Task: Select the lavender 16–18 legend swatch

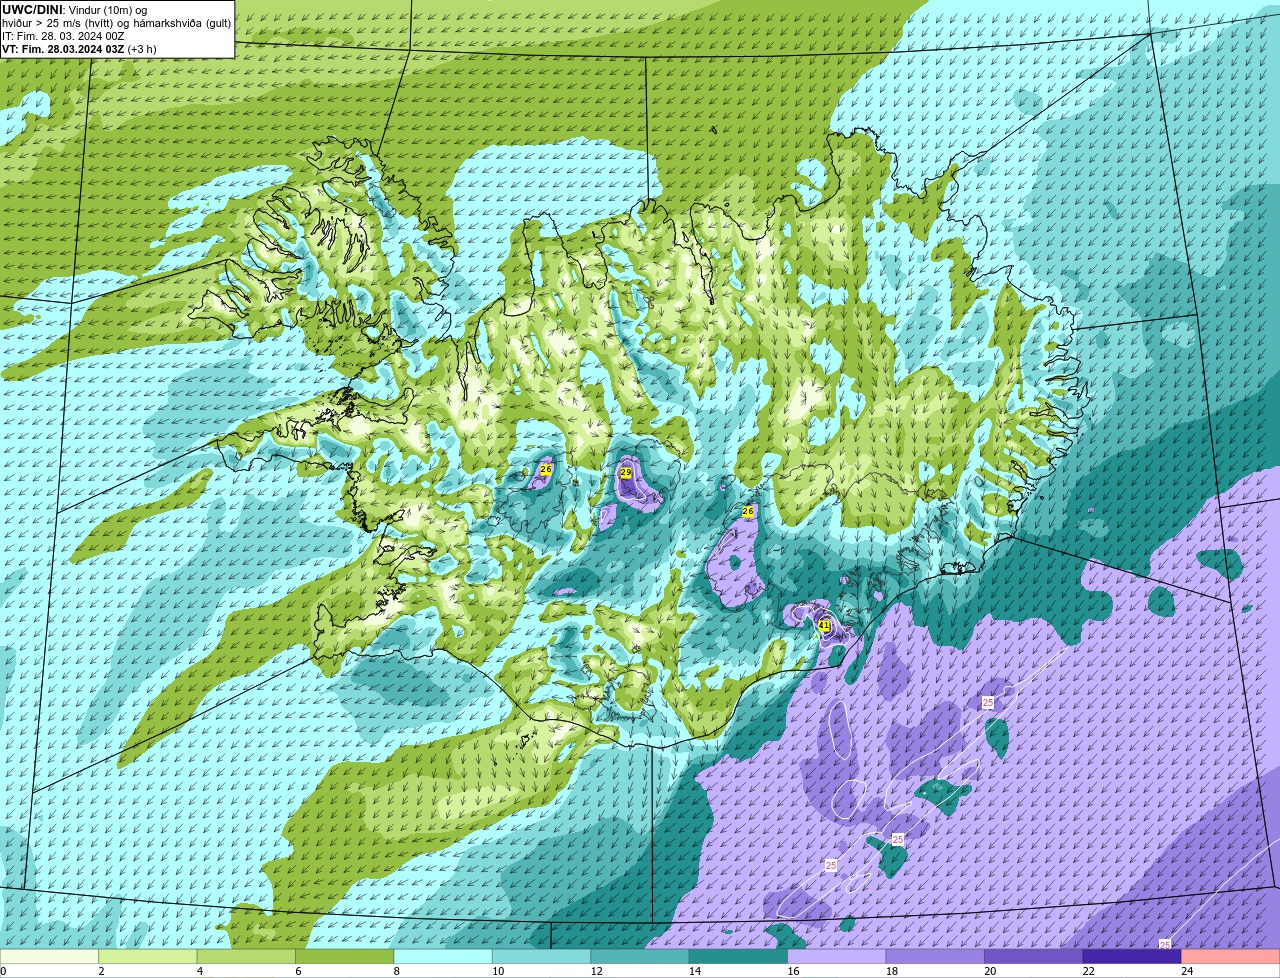Action: coord(837,957)
